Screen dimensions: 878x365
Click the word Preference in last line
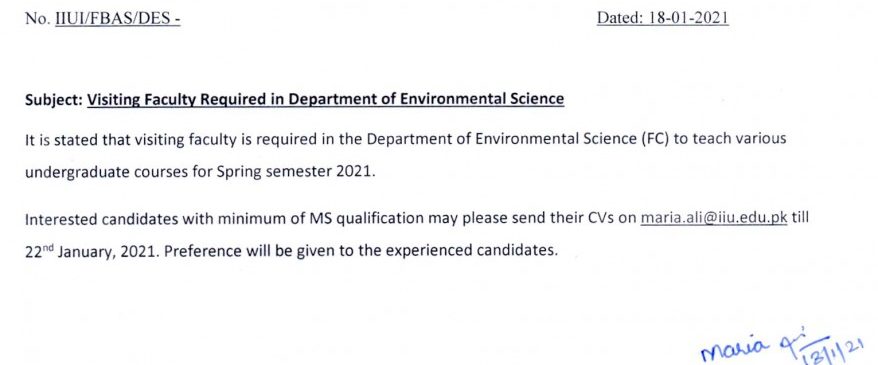203,251
